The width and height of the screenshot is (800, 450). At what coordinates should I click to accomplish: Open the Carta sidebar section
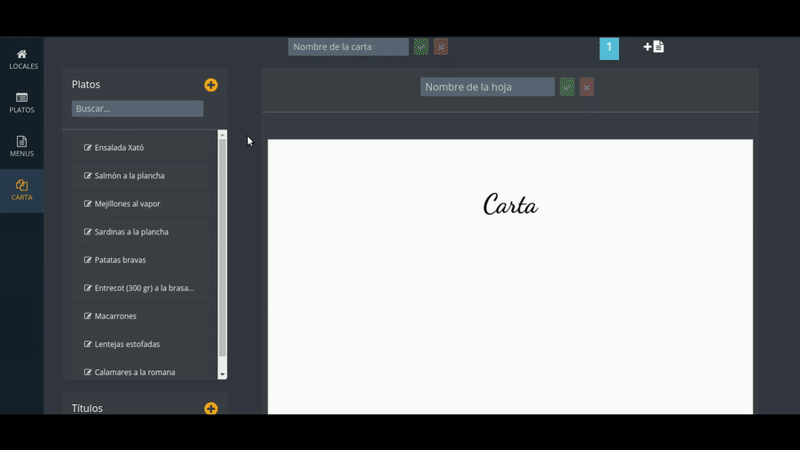[22, 190]
